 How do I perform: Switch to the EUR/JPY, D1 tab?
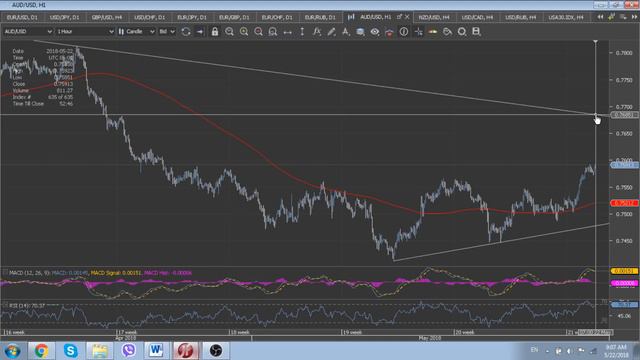click(x=192, y=17)
